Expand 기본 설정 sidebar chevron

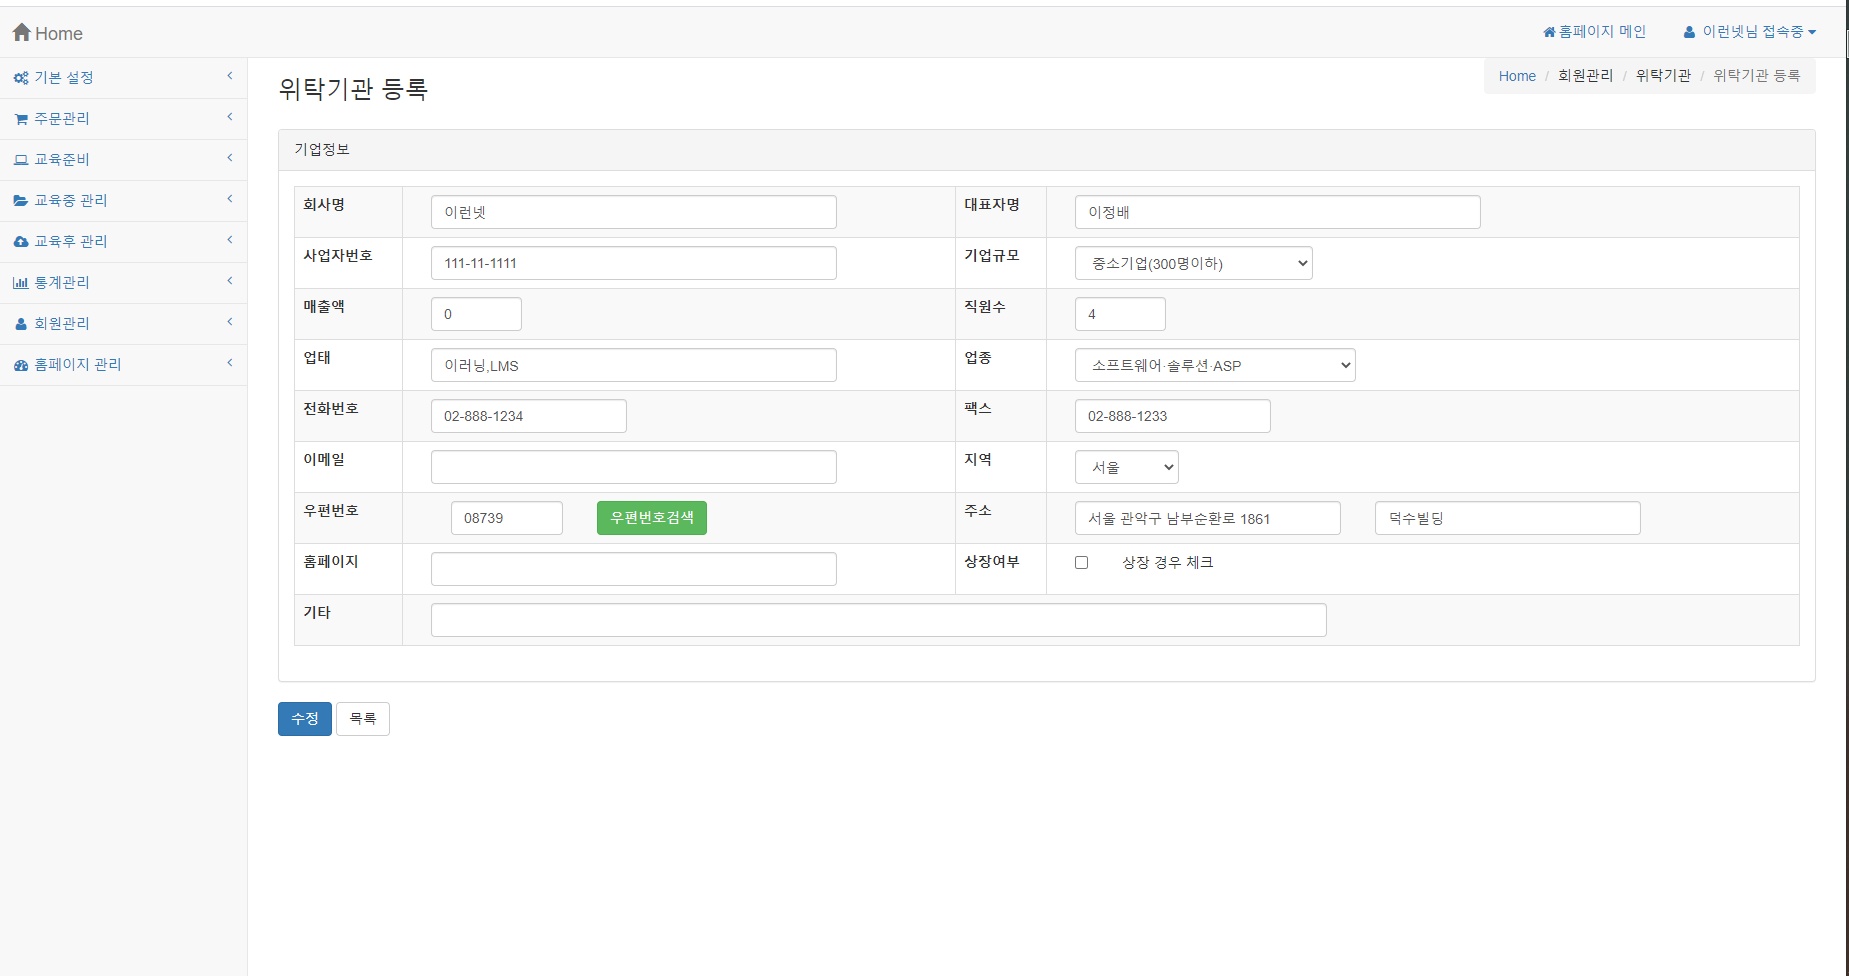click(x=230, y=76)
